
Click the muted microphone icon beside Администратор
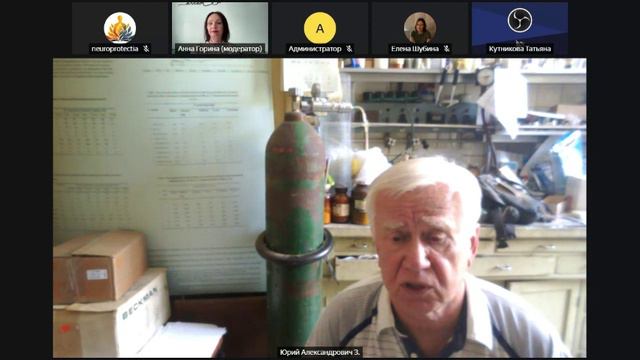[349, 49]
